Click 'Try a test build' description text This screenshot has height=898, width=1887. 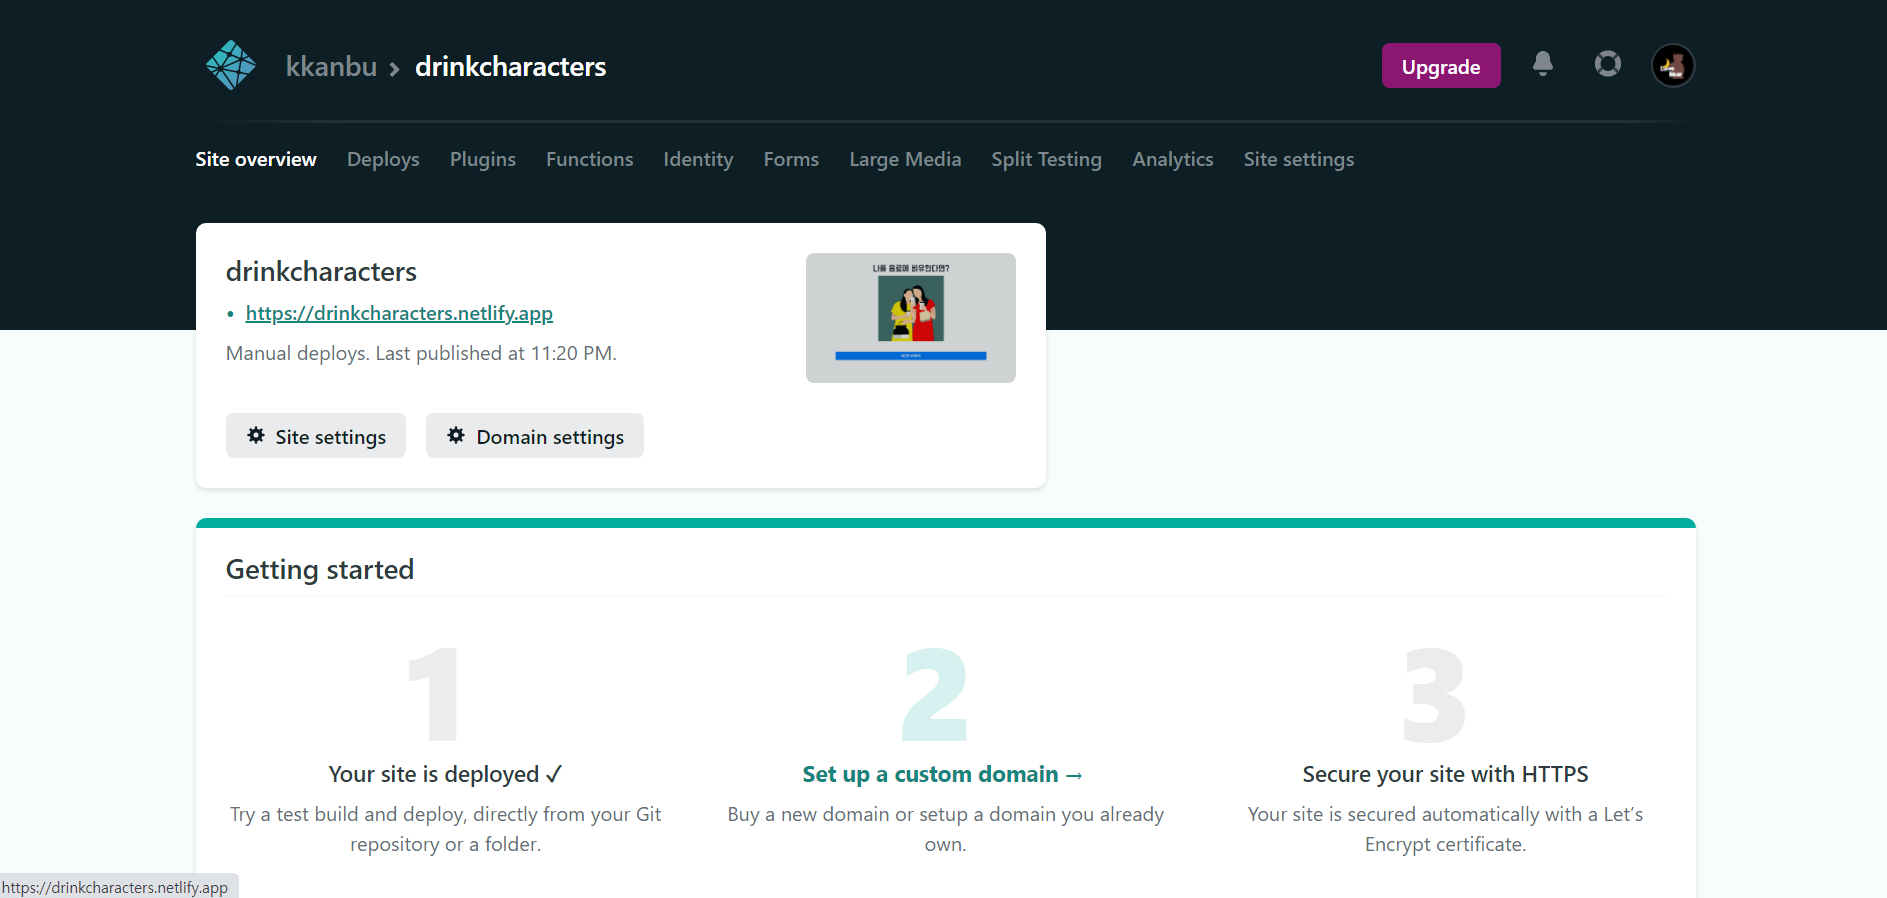coord(446,829)
